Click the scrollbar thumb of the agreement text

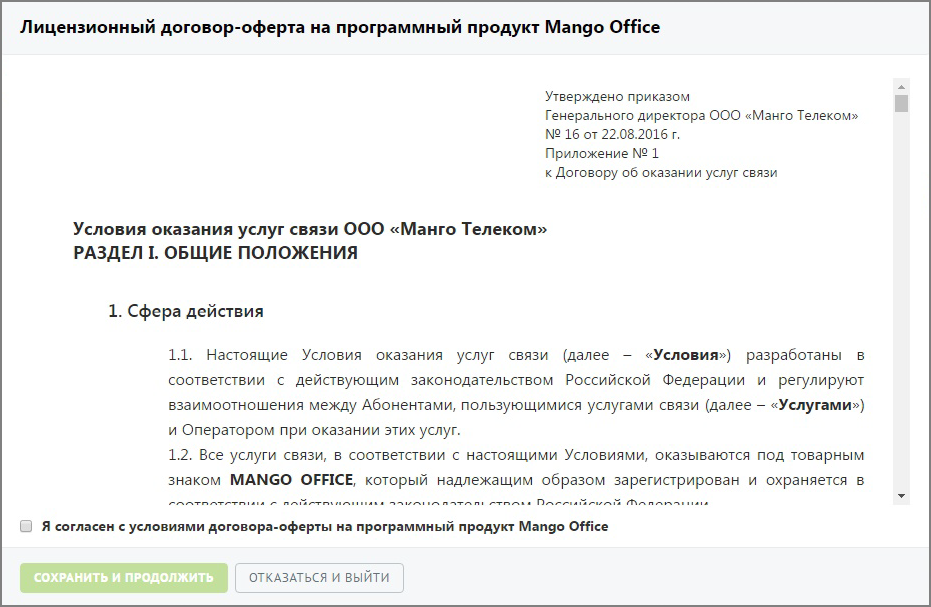pos(901,103)
